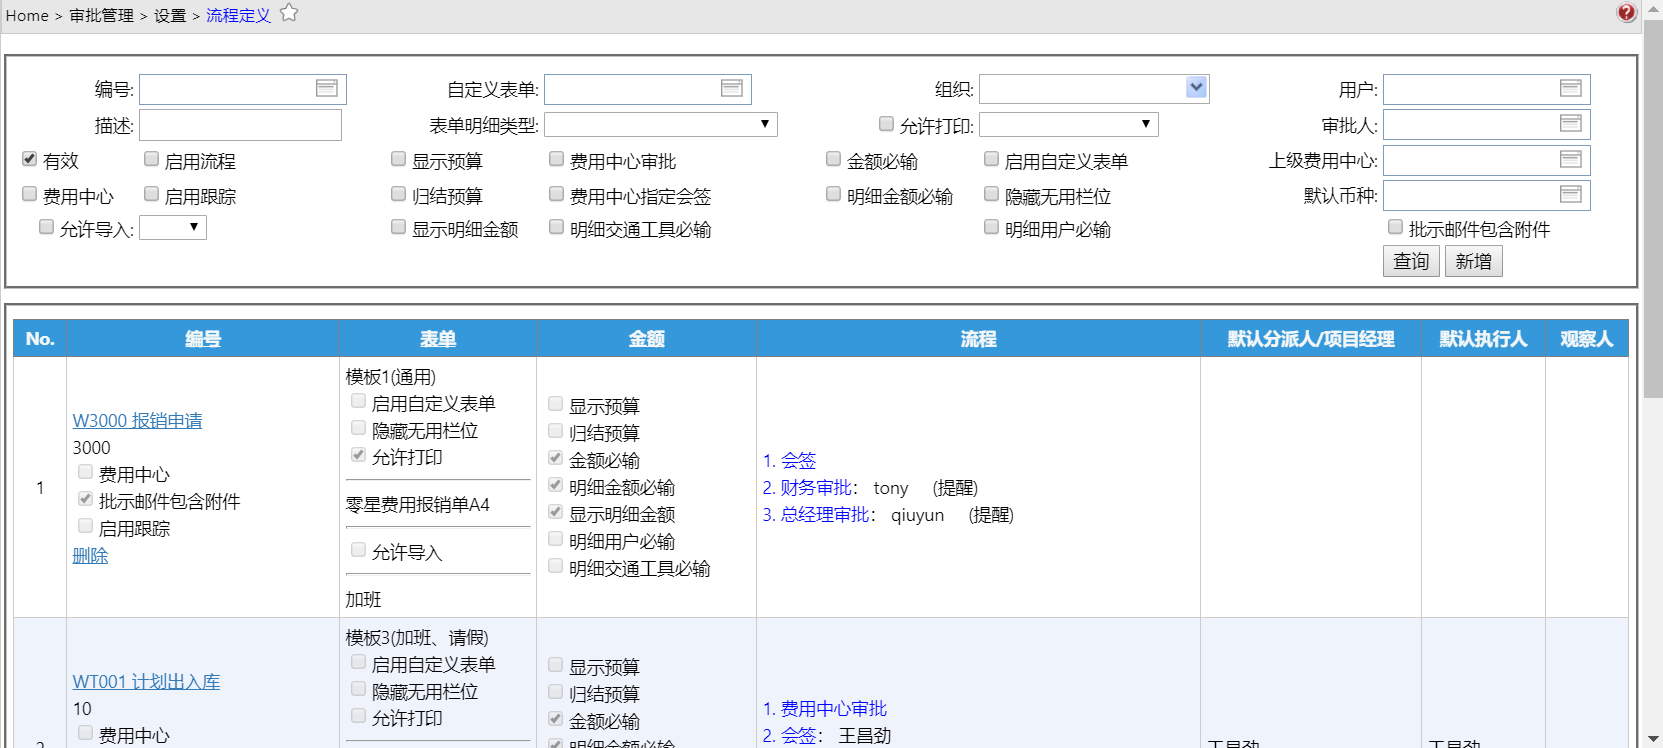Click the page vertical scrollbar thumb

pyautogui.click(x=1654, y=207)
